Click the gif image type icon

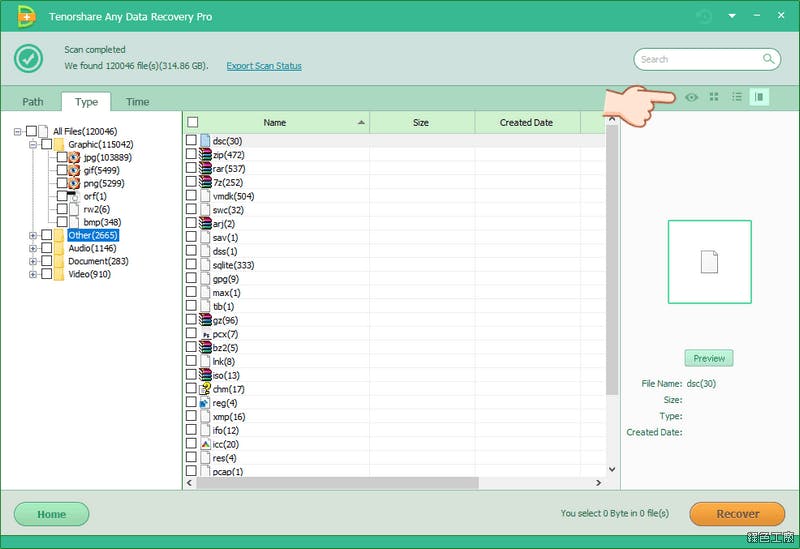(x=74, y=170)
